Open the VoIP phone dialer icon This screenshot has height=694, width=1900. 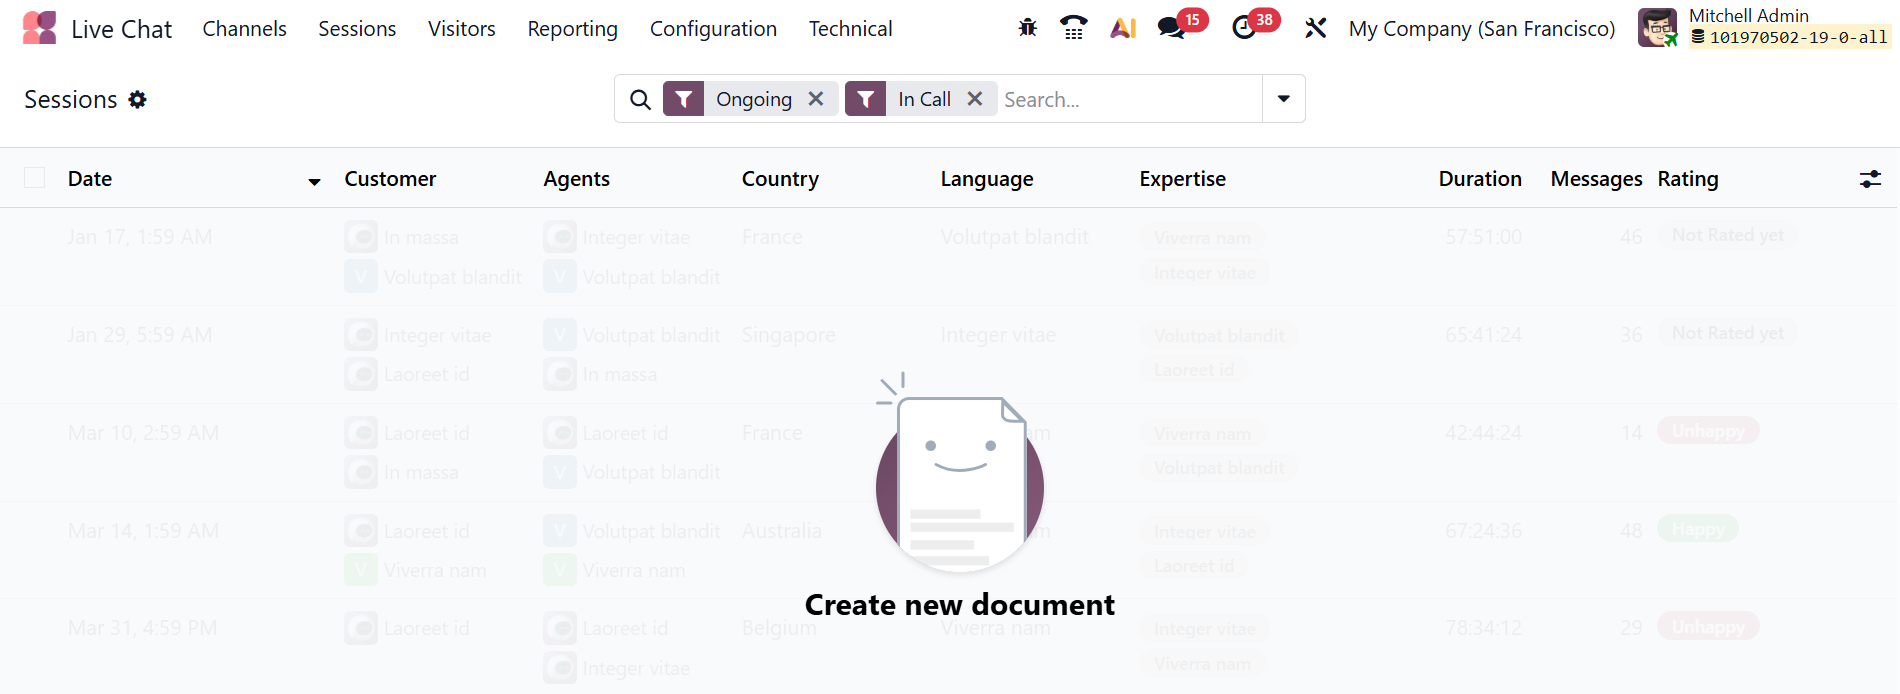coord(1074,28)
